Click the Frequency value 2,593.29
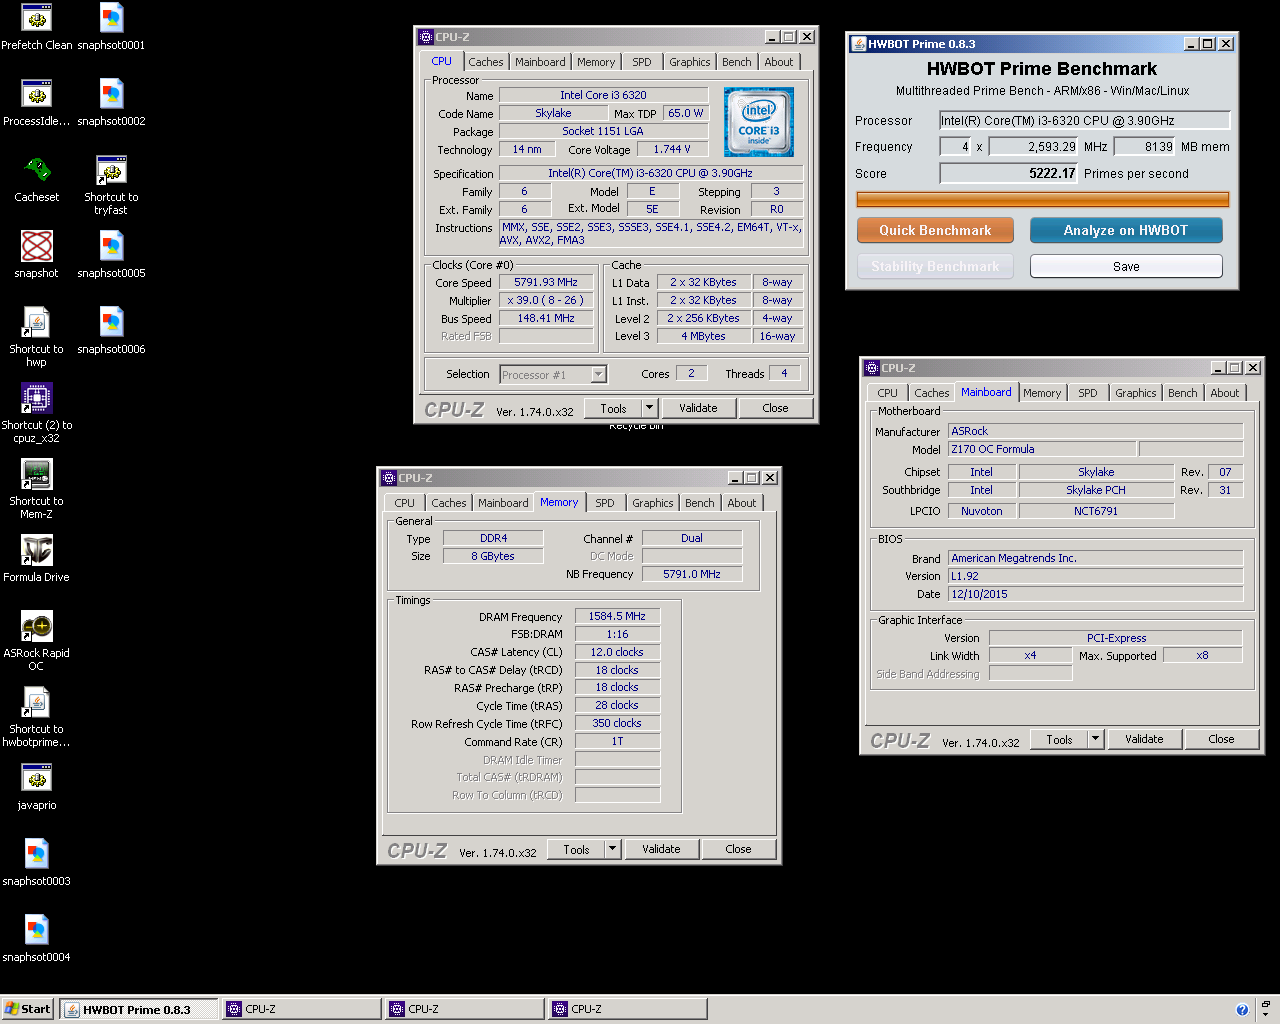The image size is (1280, 1024). tap(1034, 146)
